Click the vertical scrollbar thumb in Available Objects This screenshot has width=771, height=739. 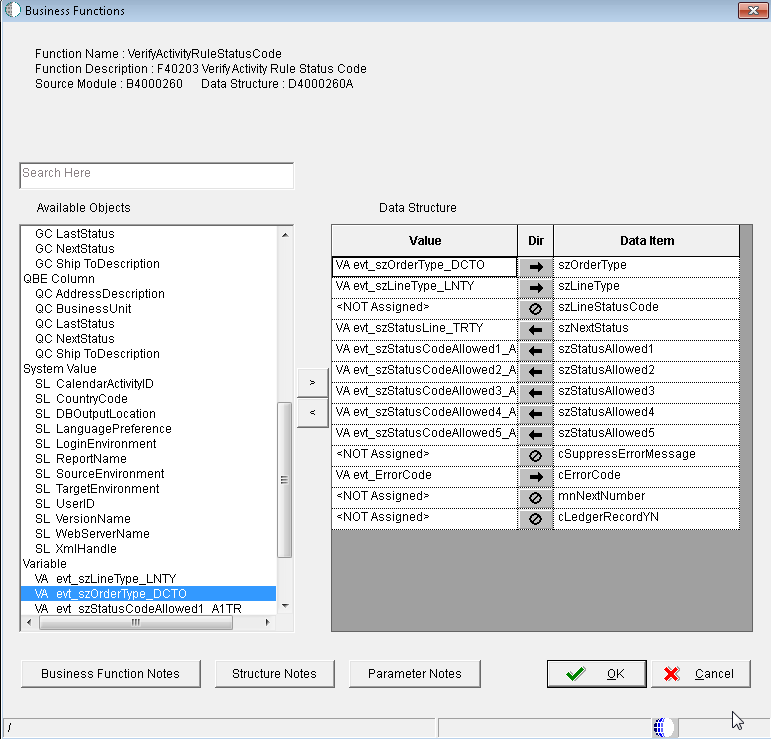pyautogui.click(x=285, y=480)
